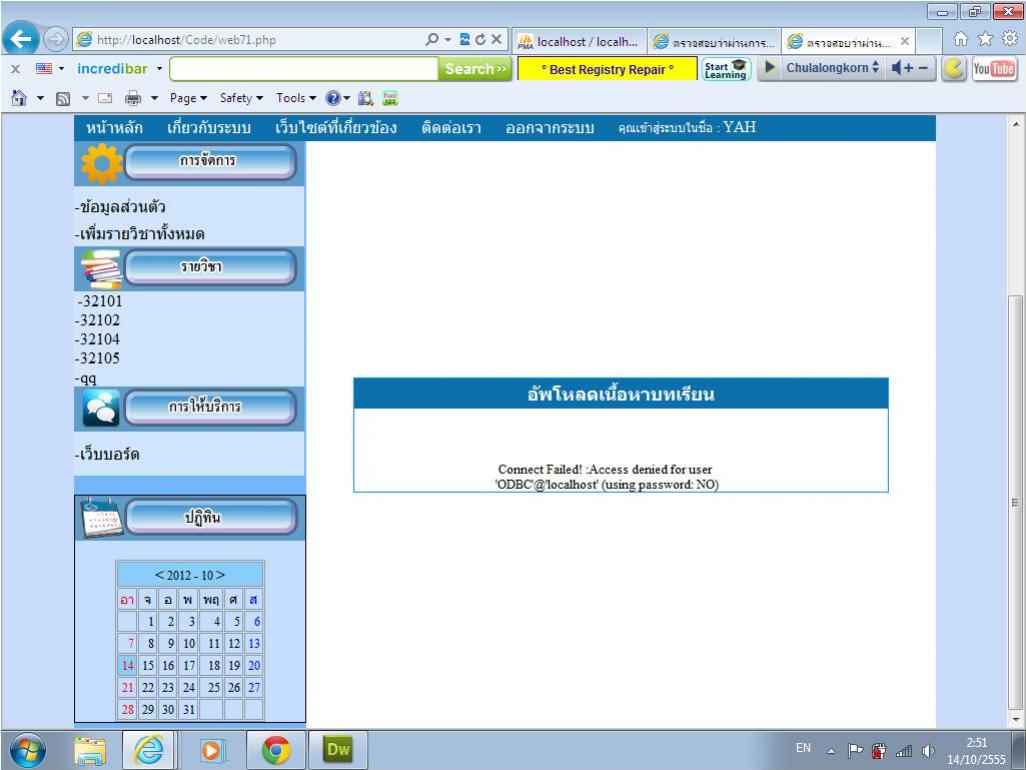
Task: Open the Safety dropdown menu
Action: pyautogui.click(x=241, y=98)
